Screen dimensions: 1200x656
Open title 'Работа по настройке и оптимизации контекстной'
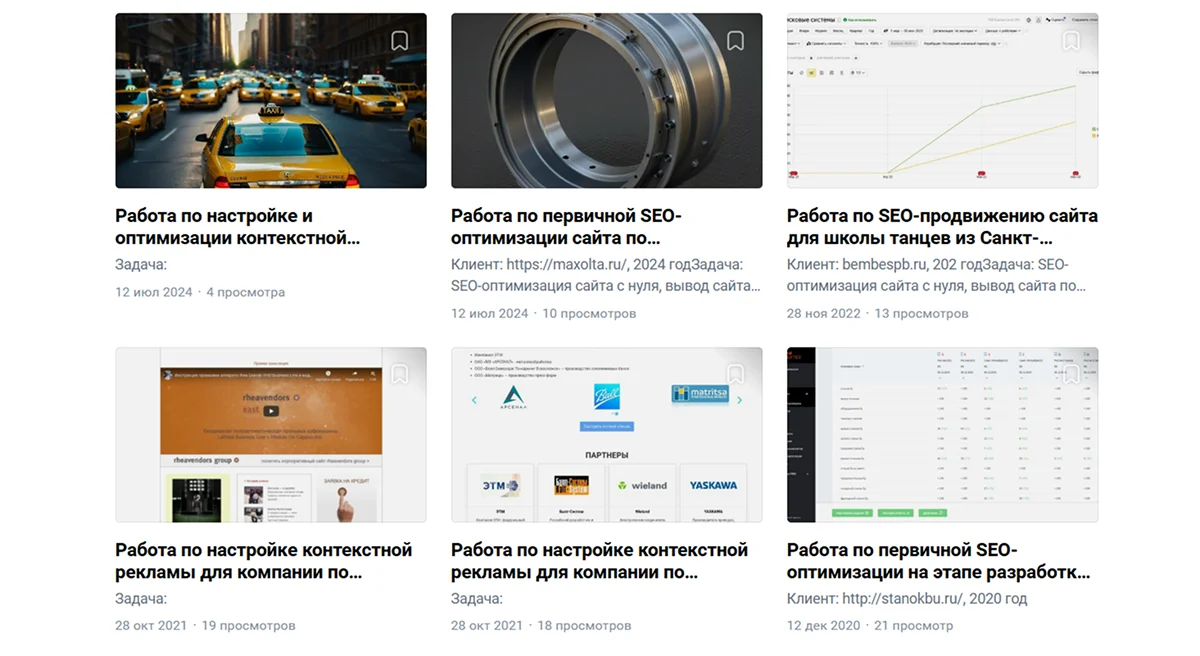[x=237, y=227]
